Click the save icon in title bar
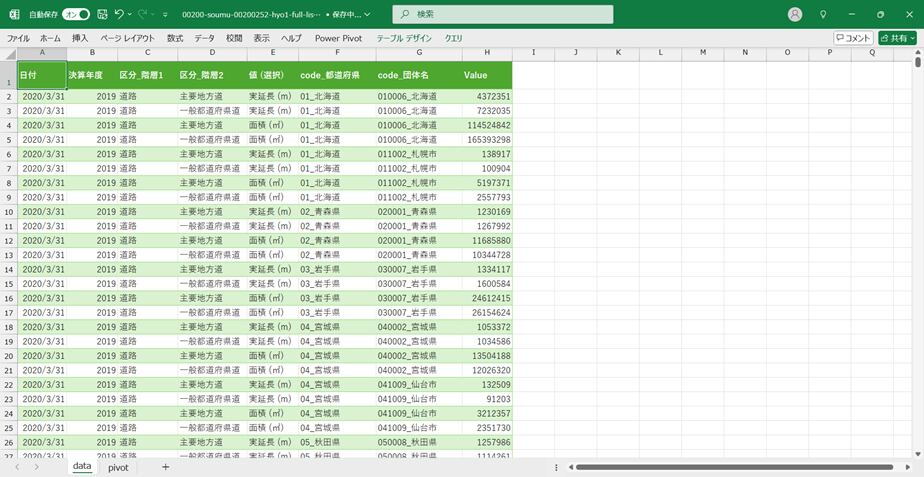924x477 pixels. (102, 14)
